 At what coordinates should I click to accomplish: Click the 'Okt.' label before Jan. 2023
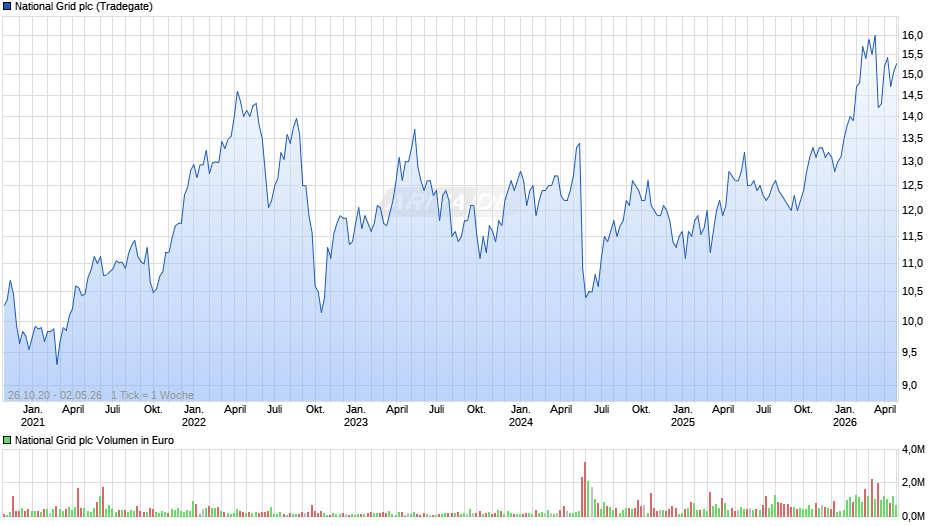pyautogui.click(x=315, y=410)
